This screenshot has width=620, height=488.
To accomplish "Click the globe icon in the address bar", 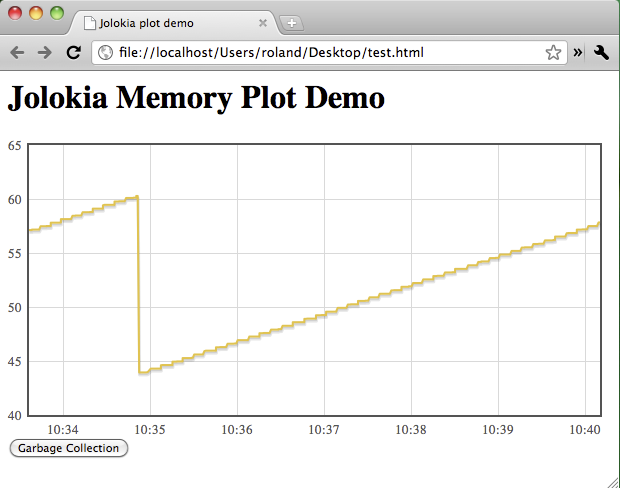I will click(105, 52).
